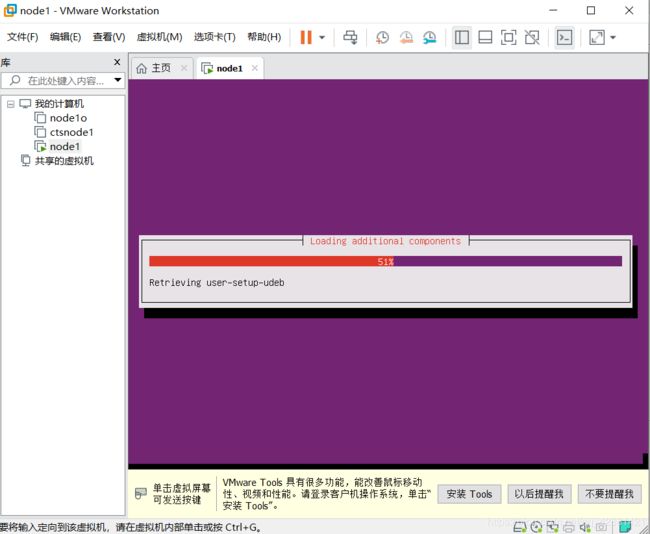Select the ctsnode1 virtual machine
650x534 pixels.
(72, 132)
